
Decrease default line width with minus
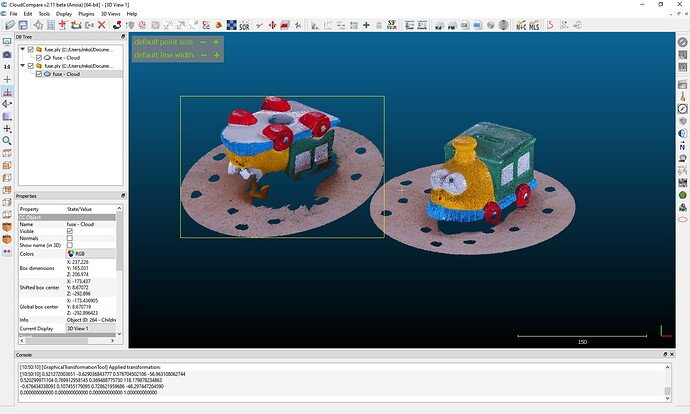203,55
